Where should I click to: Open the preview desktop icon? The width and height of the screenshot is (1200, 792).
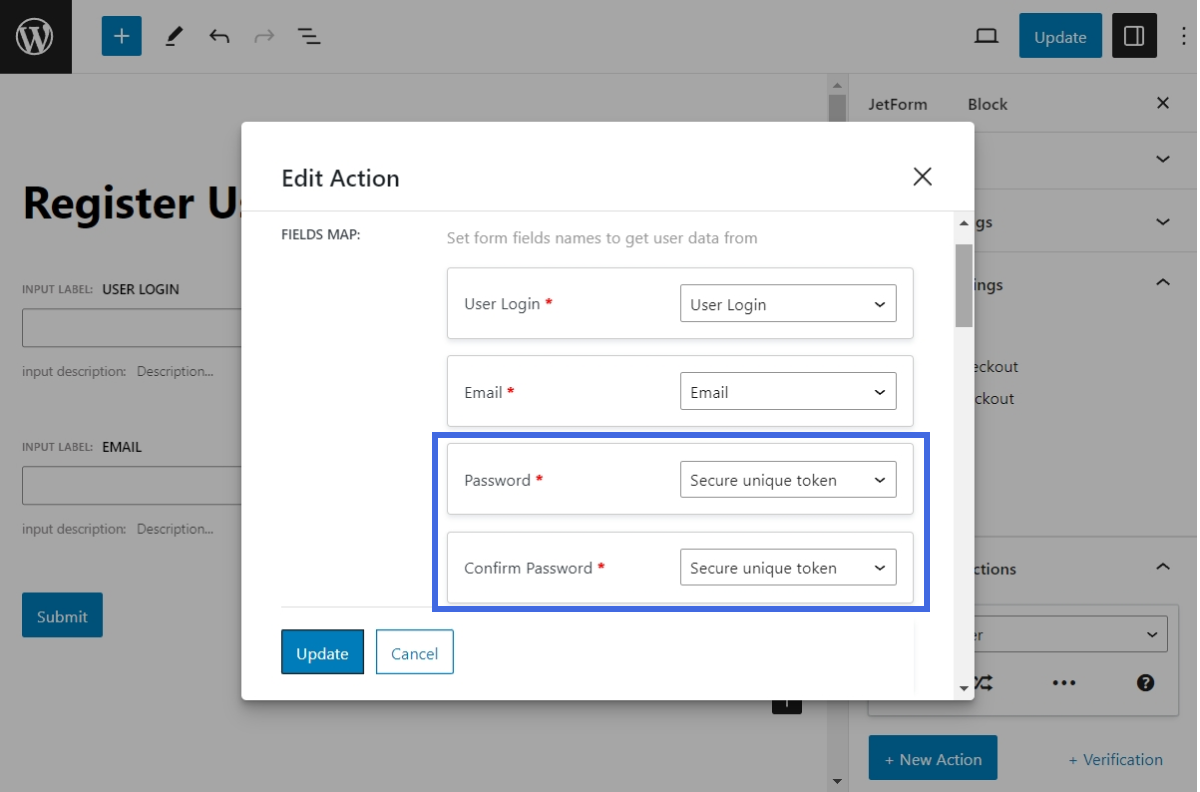pyautogui.click(x=986, y=36)
